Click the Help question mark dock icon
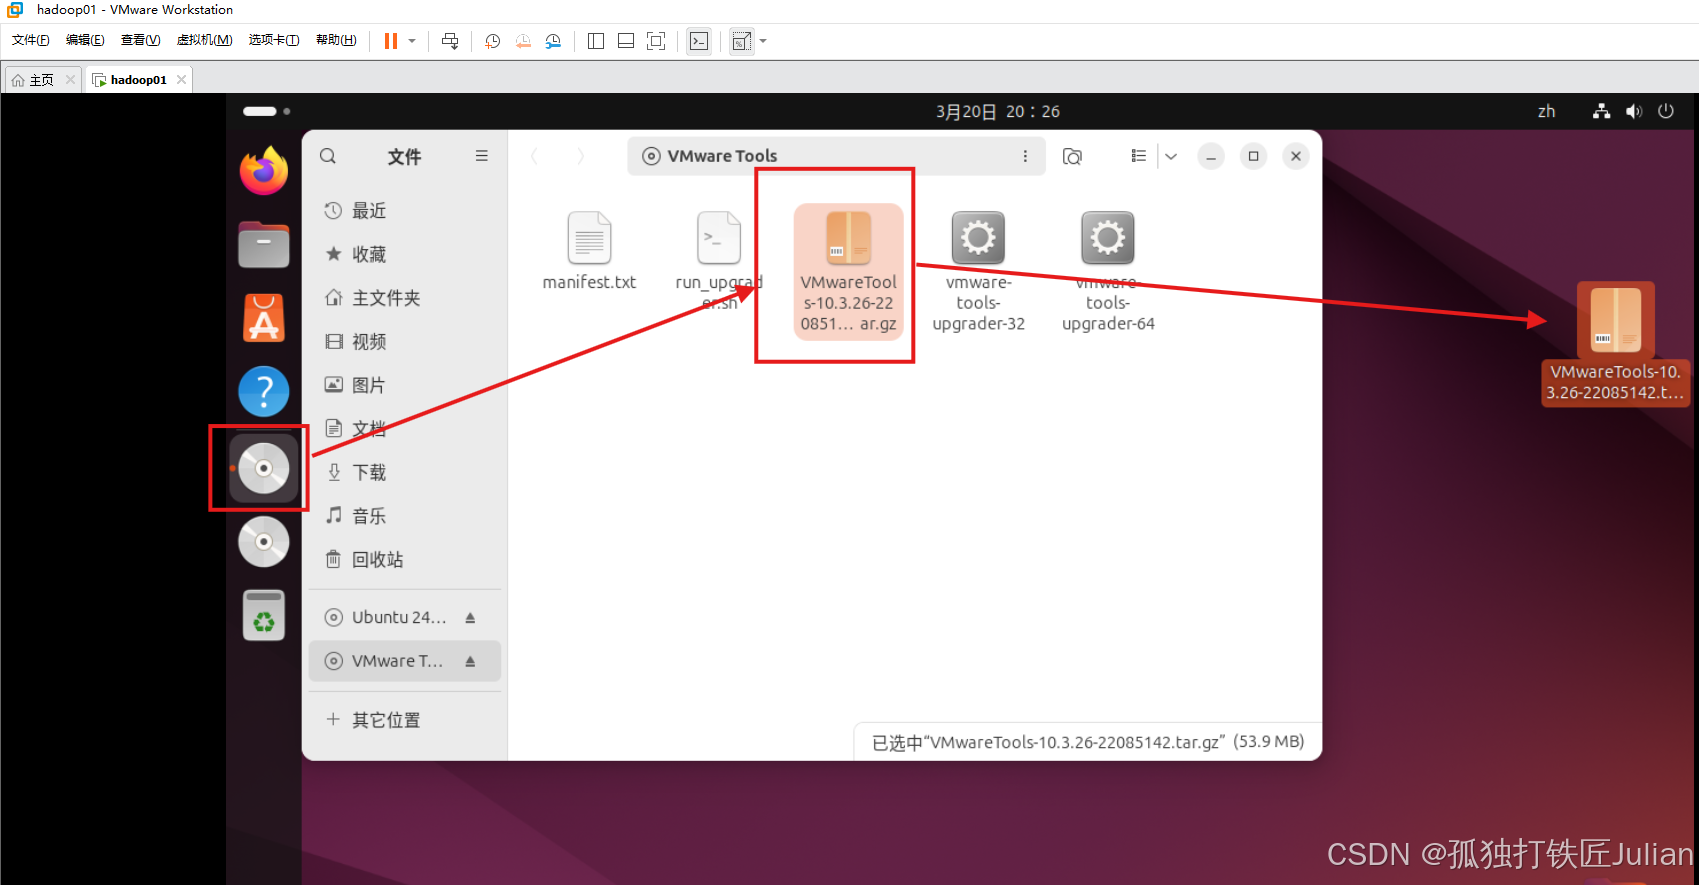 pyautogui.click(x=264, y=391)
